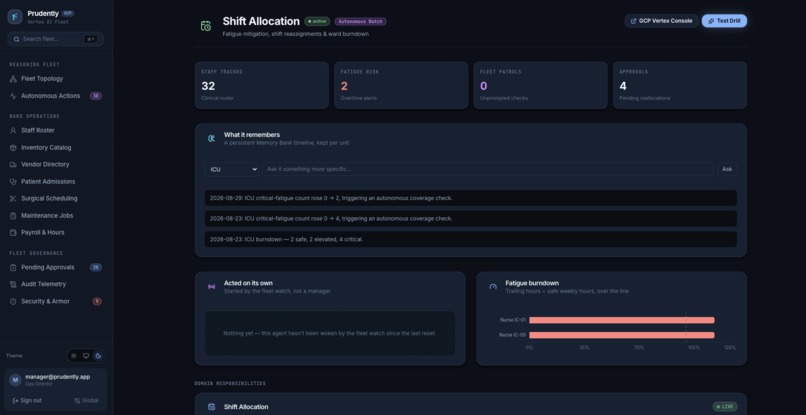The image size is (806, 415).
Task: Click the Global scope button
Action: [86, 401]
